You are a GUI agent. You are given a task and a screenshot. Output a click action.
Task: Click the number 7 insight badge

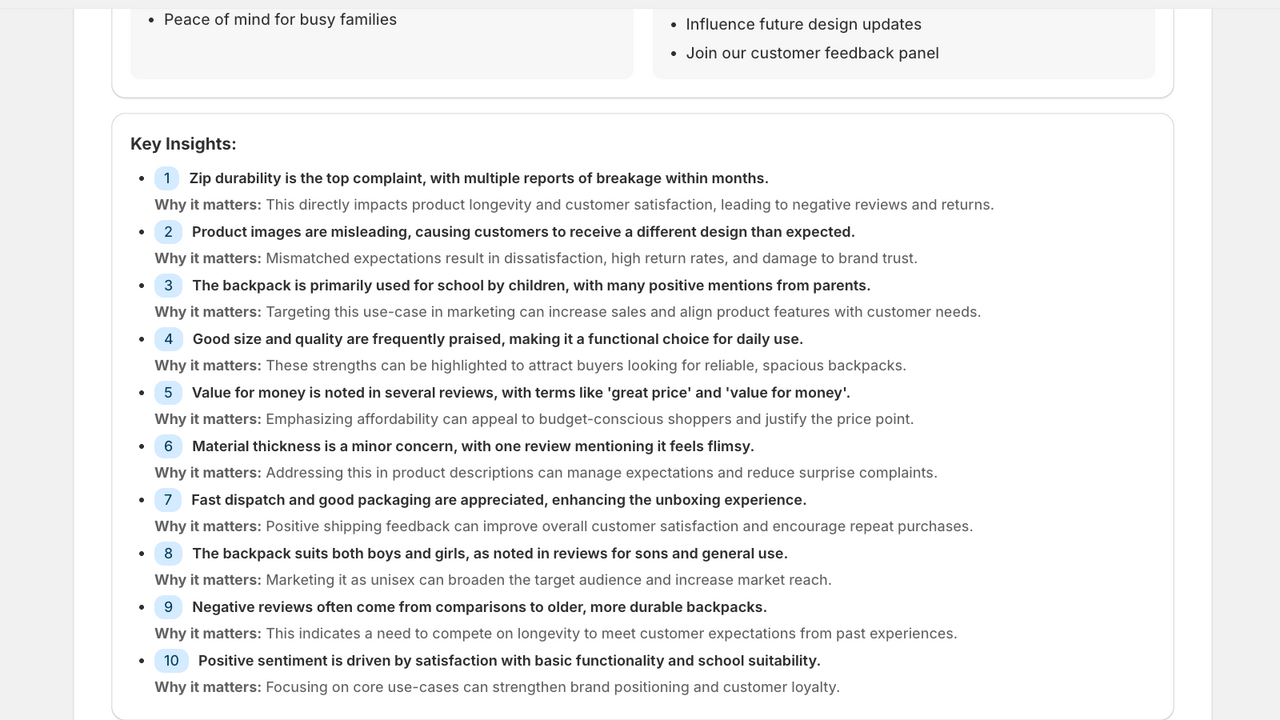click(x=168, y=500)
